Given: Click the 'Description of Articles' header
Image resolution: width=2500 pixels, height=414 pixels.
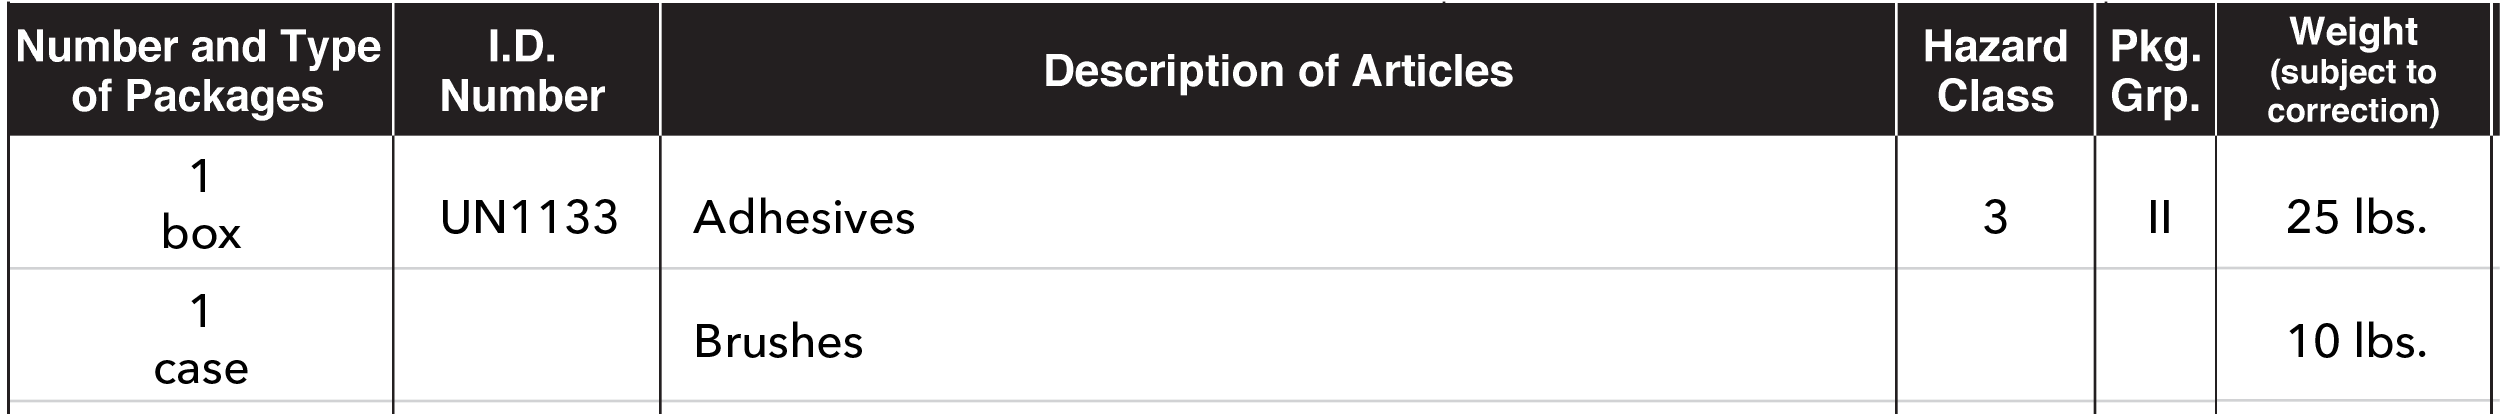Looking at the screenshot, I should (x=1277, y=71).
